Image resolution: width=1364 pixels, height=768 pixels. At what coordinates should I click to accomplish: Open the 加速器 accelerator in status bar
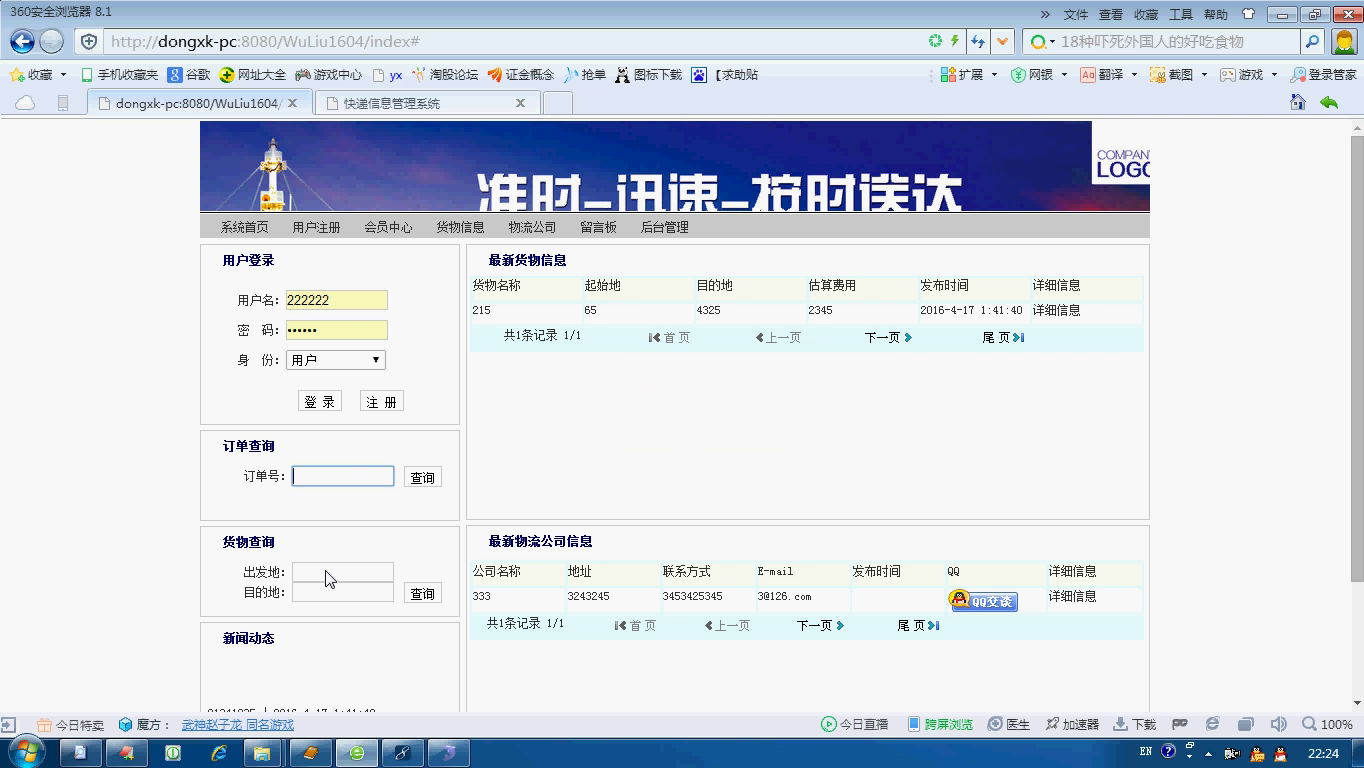pos(1072,724)
